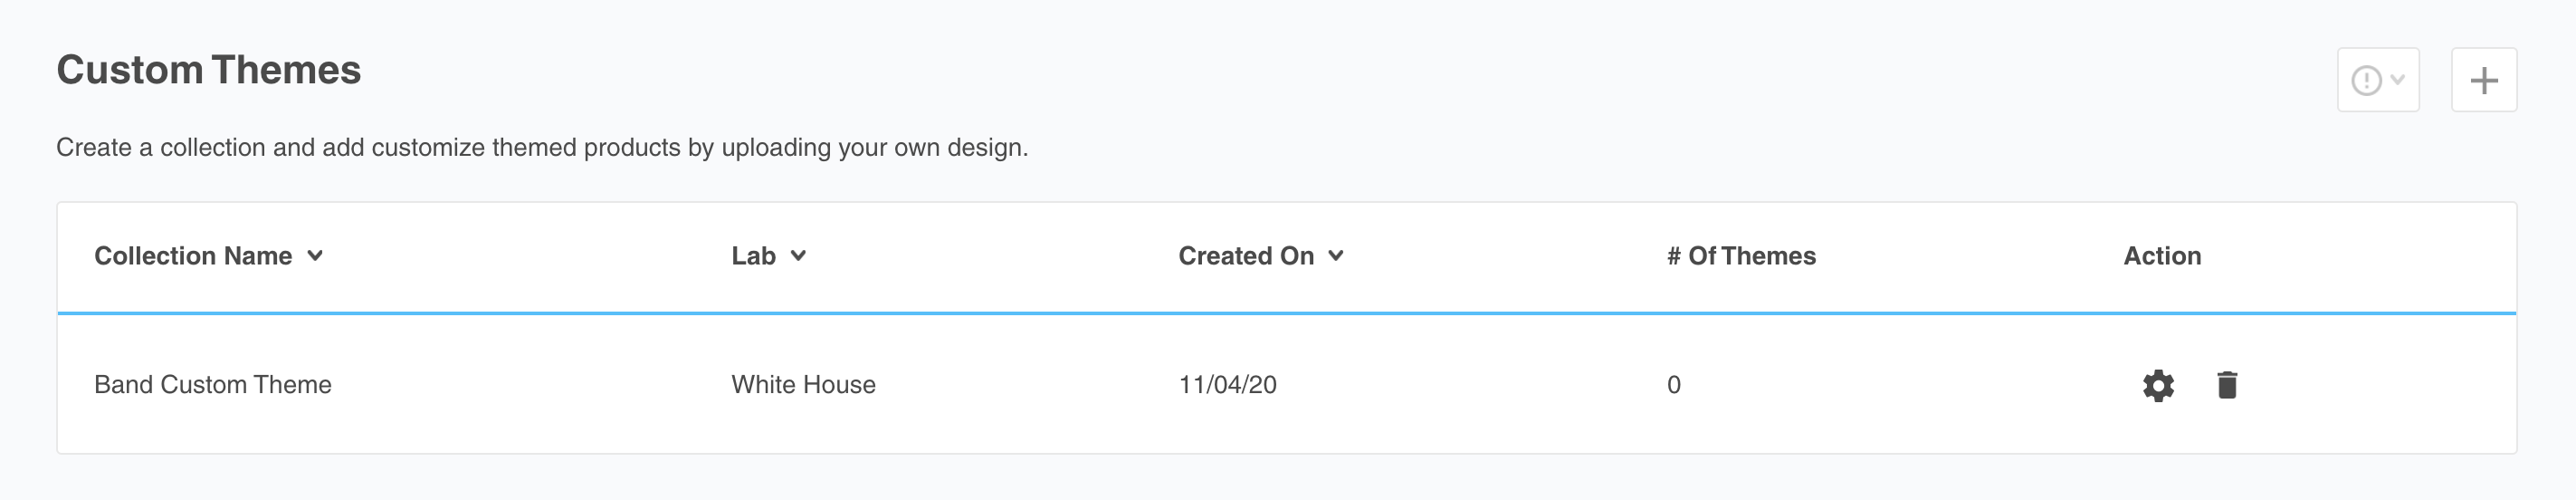Click the small chevron beside the alert icon
The width and height of the screenshot is (2576, 500).
2397,80
